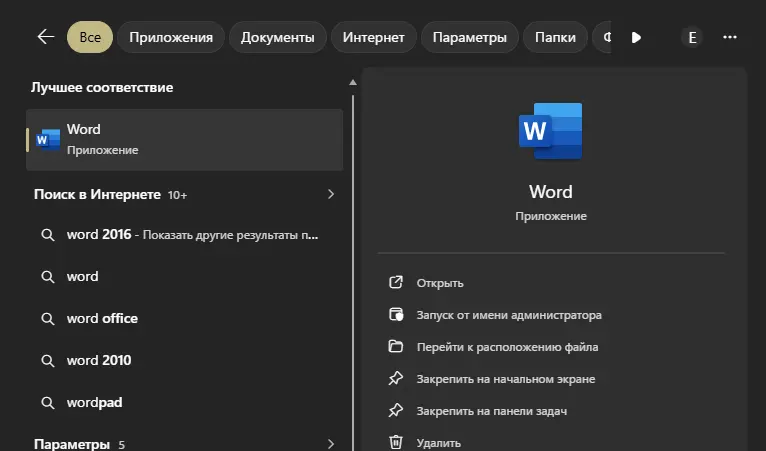The image size is (766, 451).
Task: Open the three-dot more options menu
Action: pyautogui.click(x=730, y=37)
